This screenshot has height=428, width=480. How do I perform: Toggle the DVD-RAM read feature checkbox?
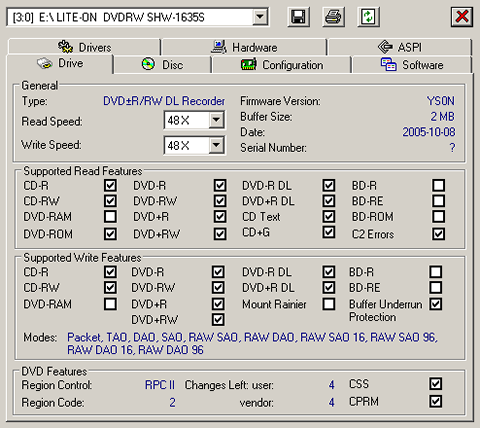[110, 217]
